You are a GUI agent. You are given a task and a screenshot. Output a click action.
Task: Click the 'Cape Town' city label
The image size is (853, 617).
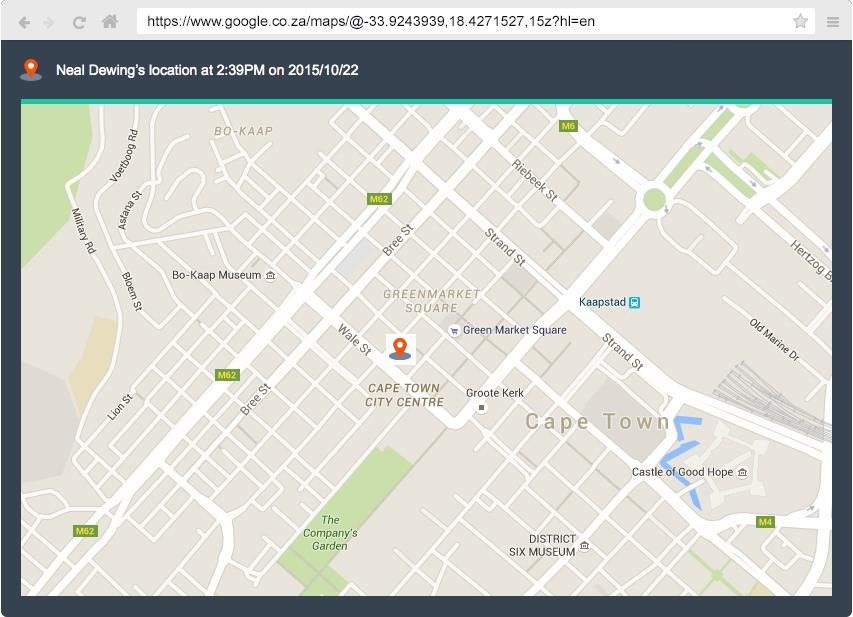pyautogui.click(x=598, y=422)
